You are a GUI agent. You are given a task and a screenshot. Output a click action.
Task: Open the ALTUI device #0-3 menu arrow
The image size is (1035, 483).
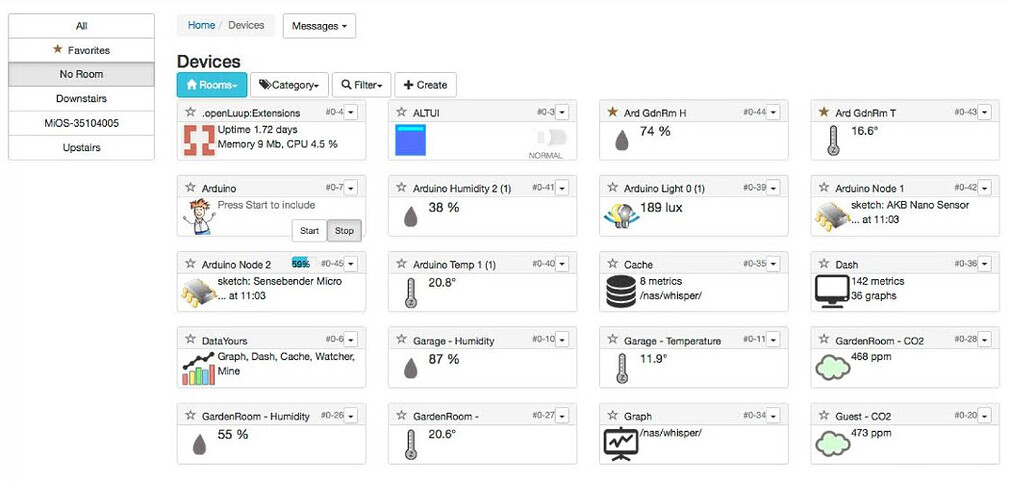click(562, 112)
